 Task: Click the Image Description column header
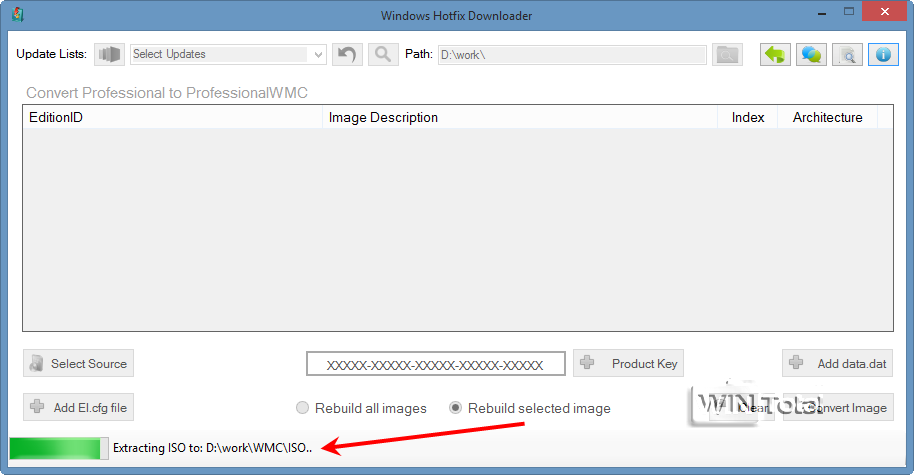click(x=520, y=117)
